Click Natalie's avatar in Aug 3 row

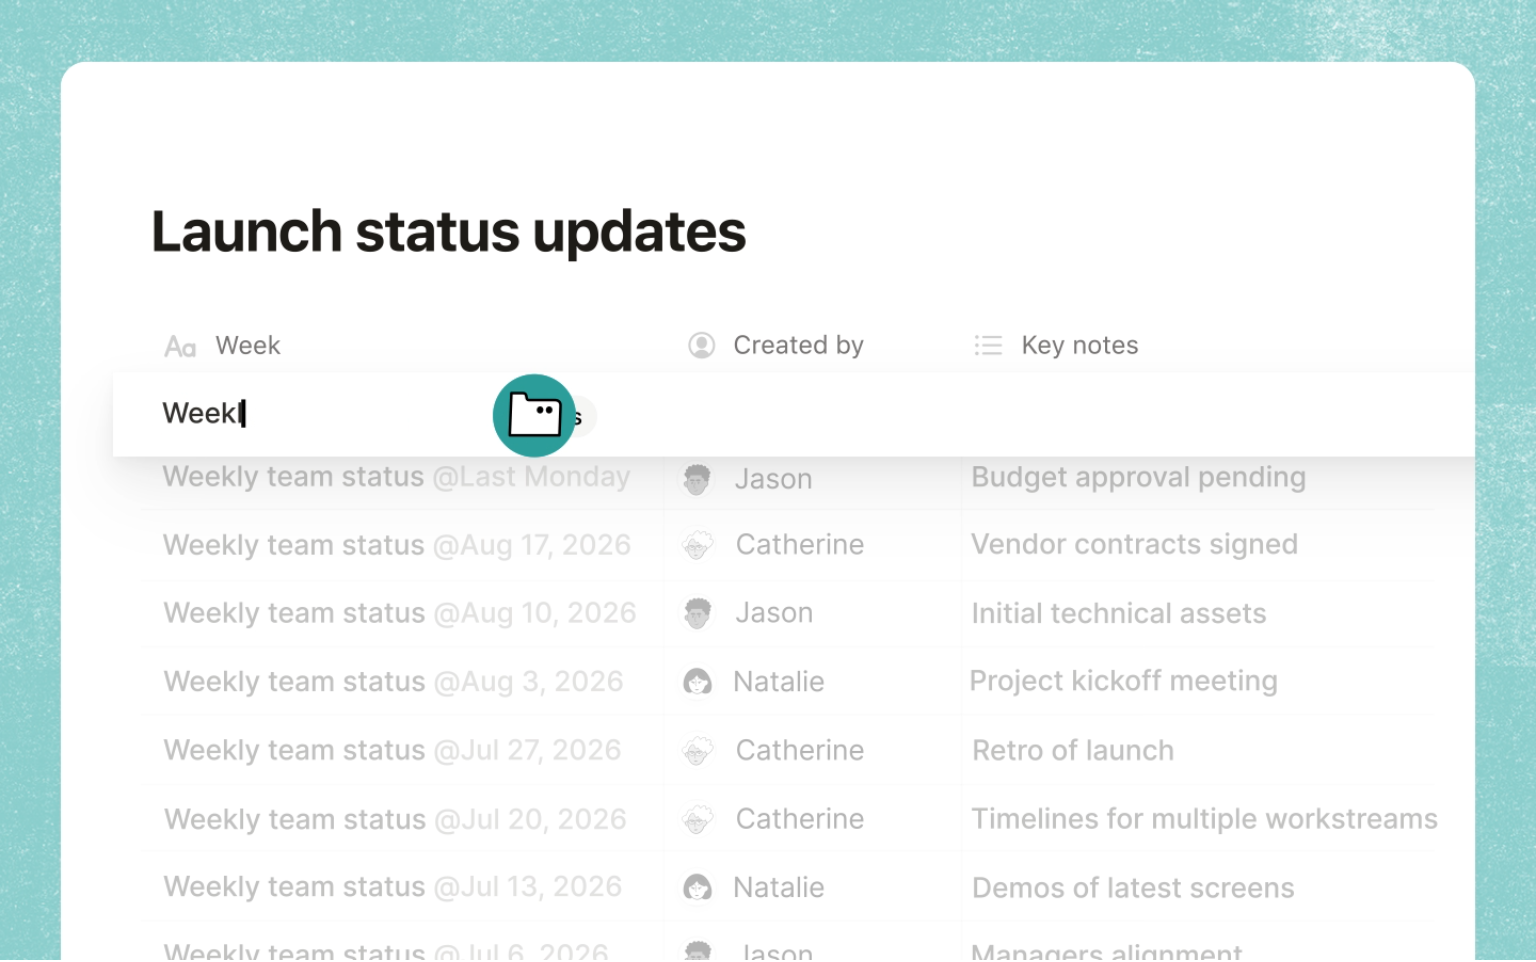(697, 683)
